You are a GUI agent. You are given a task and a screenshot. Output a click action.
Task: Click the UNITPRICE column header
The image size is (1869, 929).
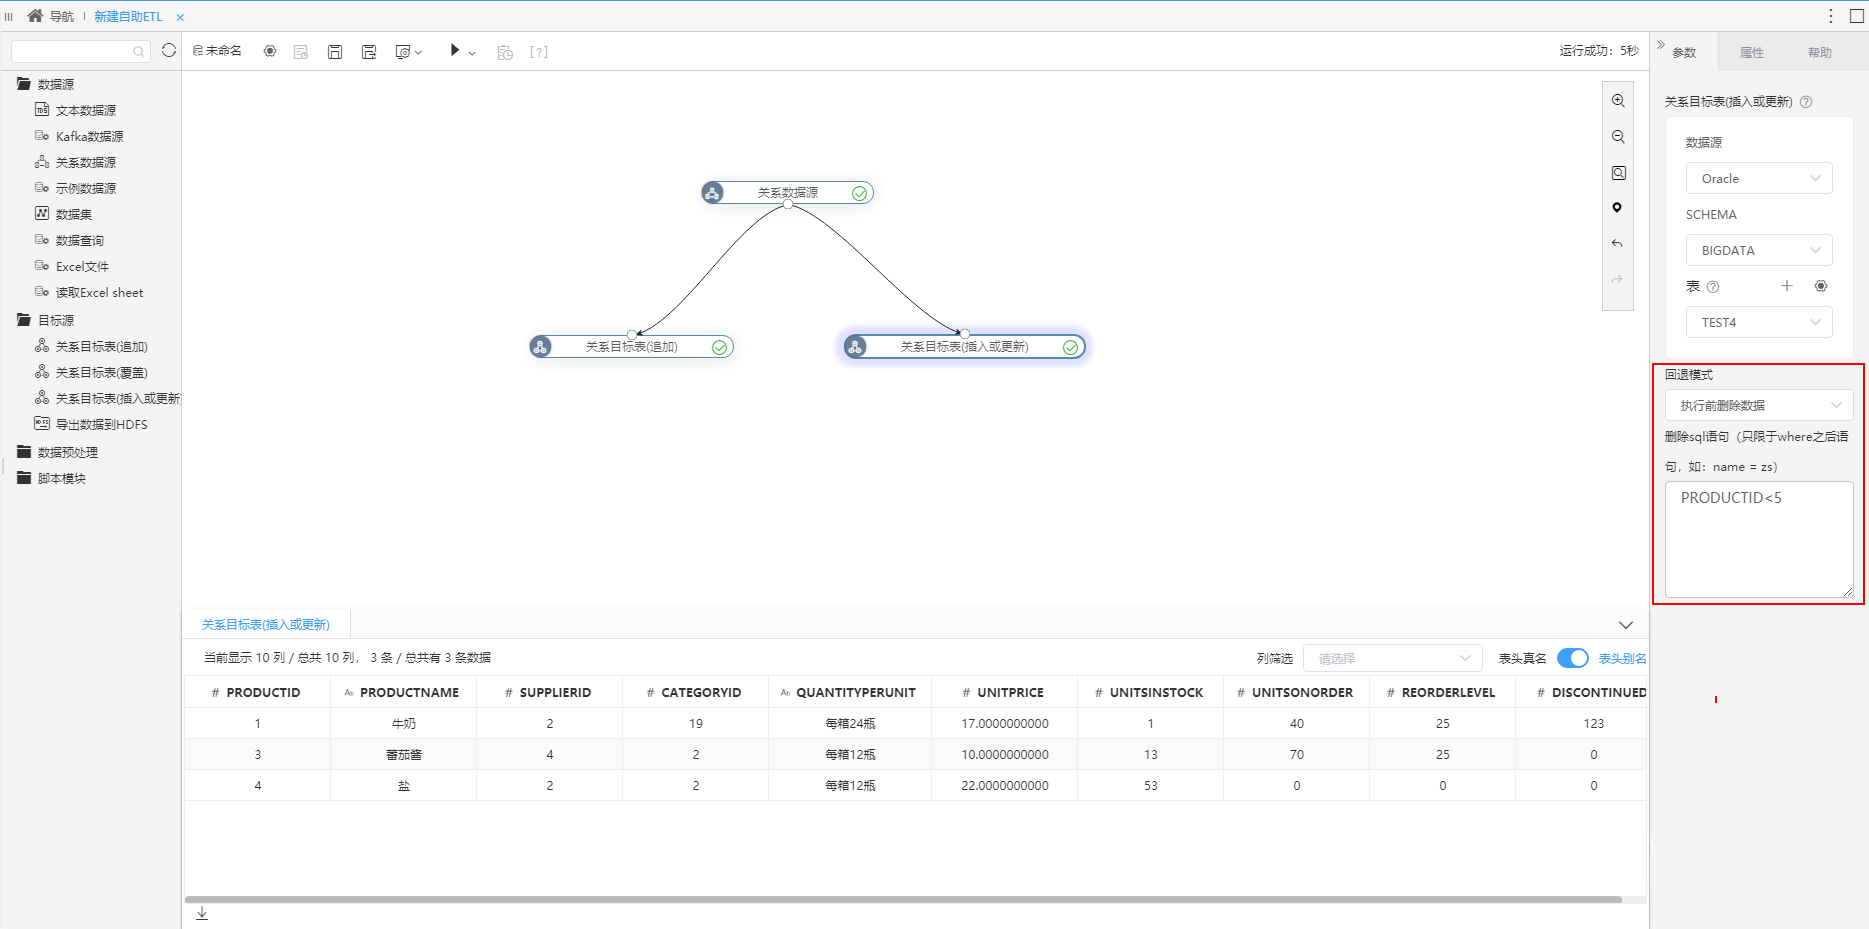pos(1004,693)
